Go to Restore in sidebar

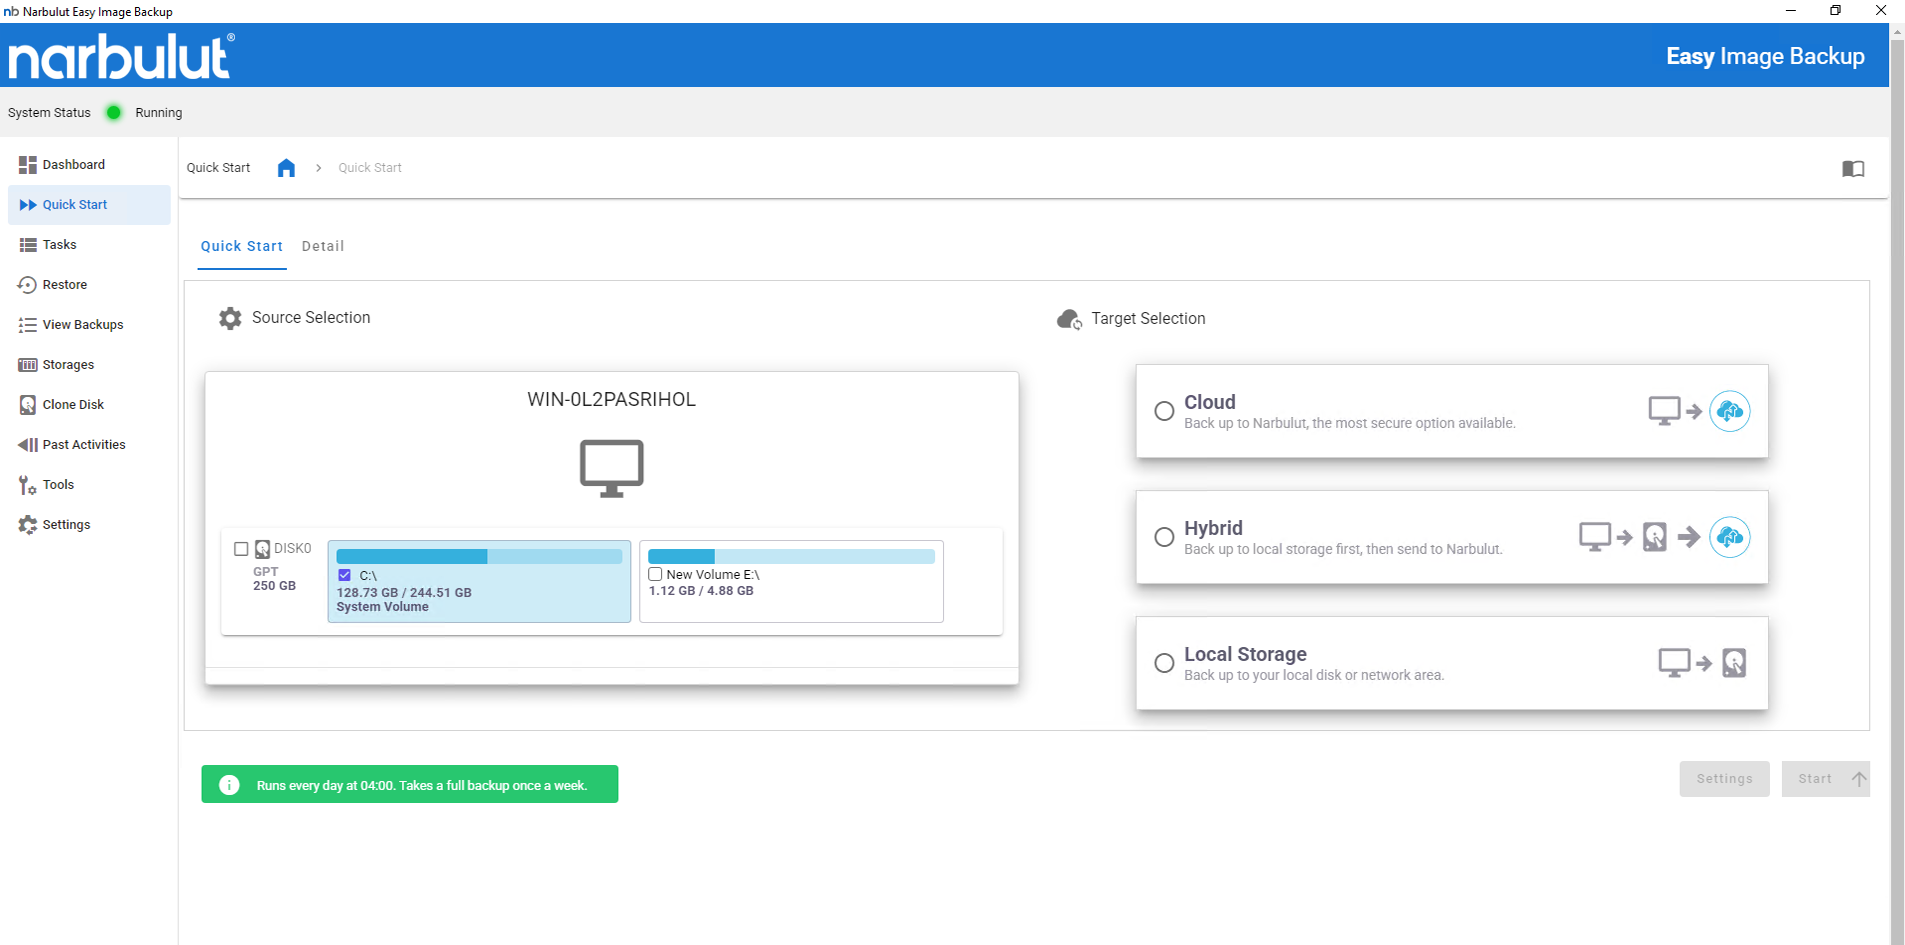(64, 285)
